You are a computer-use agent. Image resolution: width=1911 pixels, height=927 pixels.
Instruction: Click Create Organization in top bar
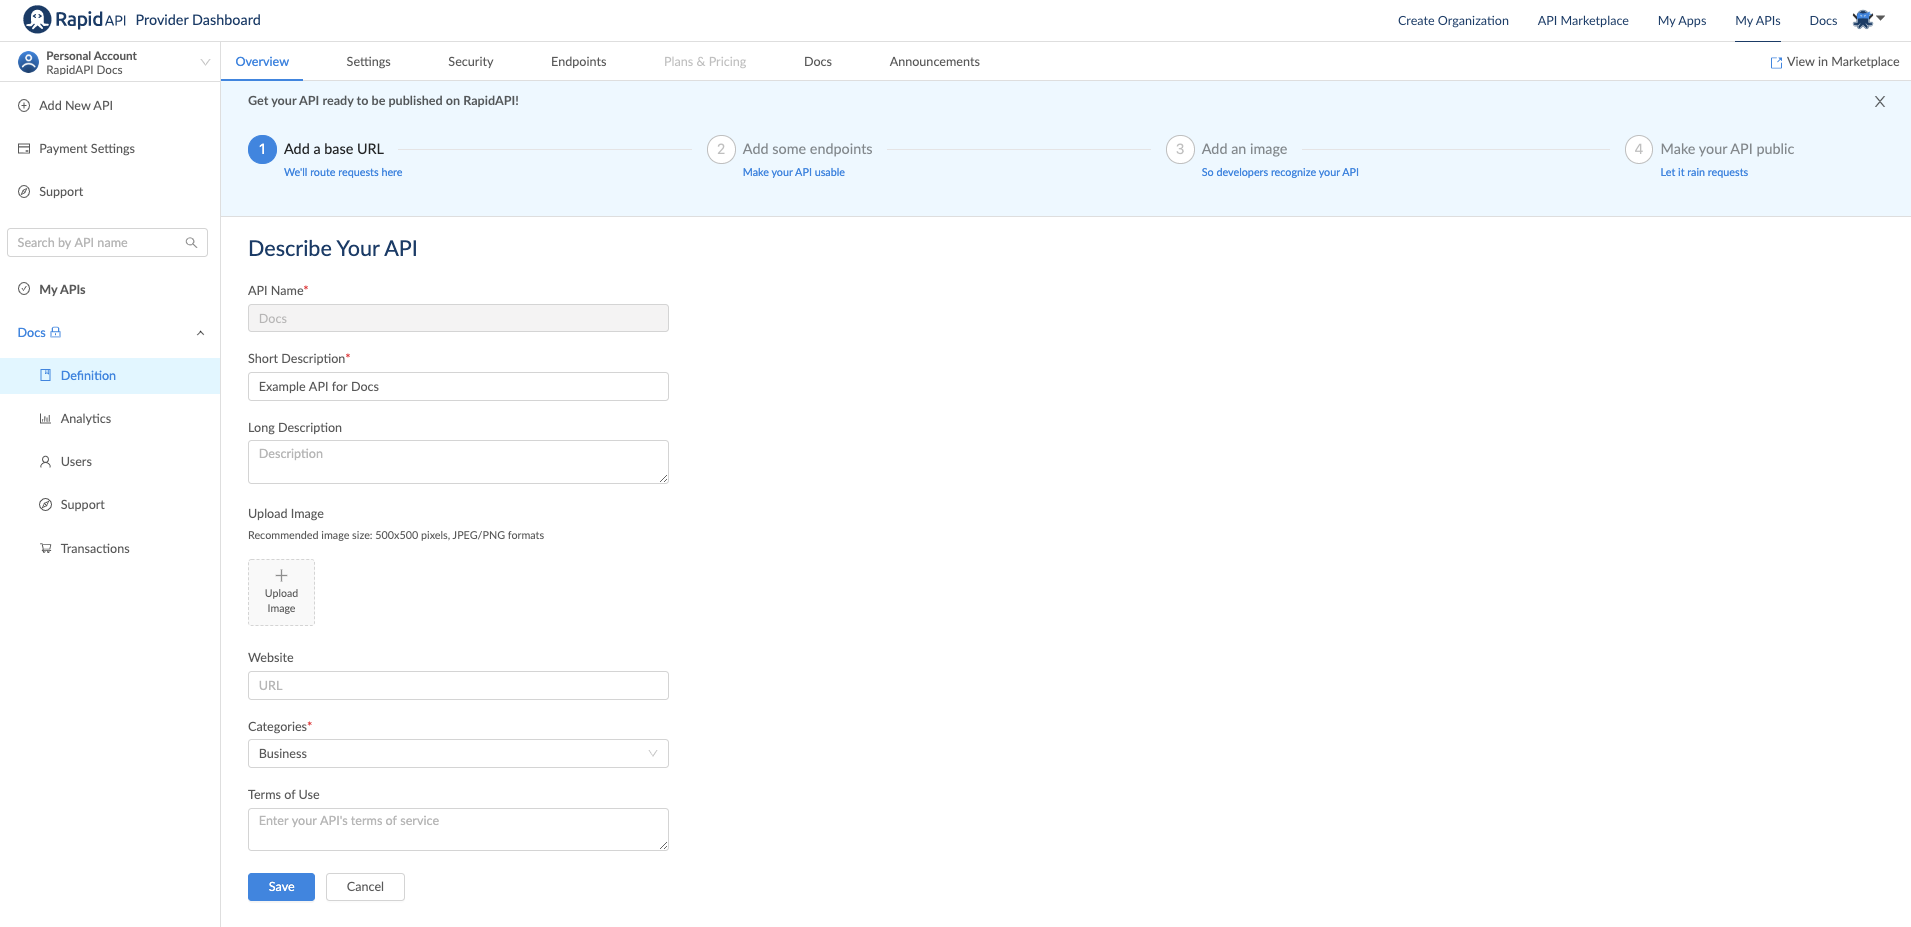pos(1453,20)
